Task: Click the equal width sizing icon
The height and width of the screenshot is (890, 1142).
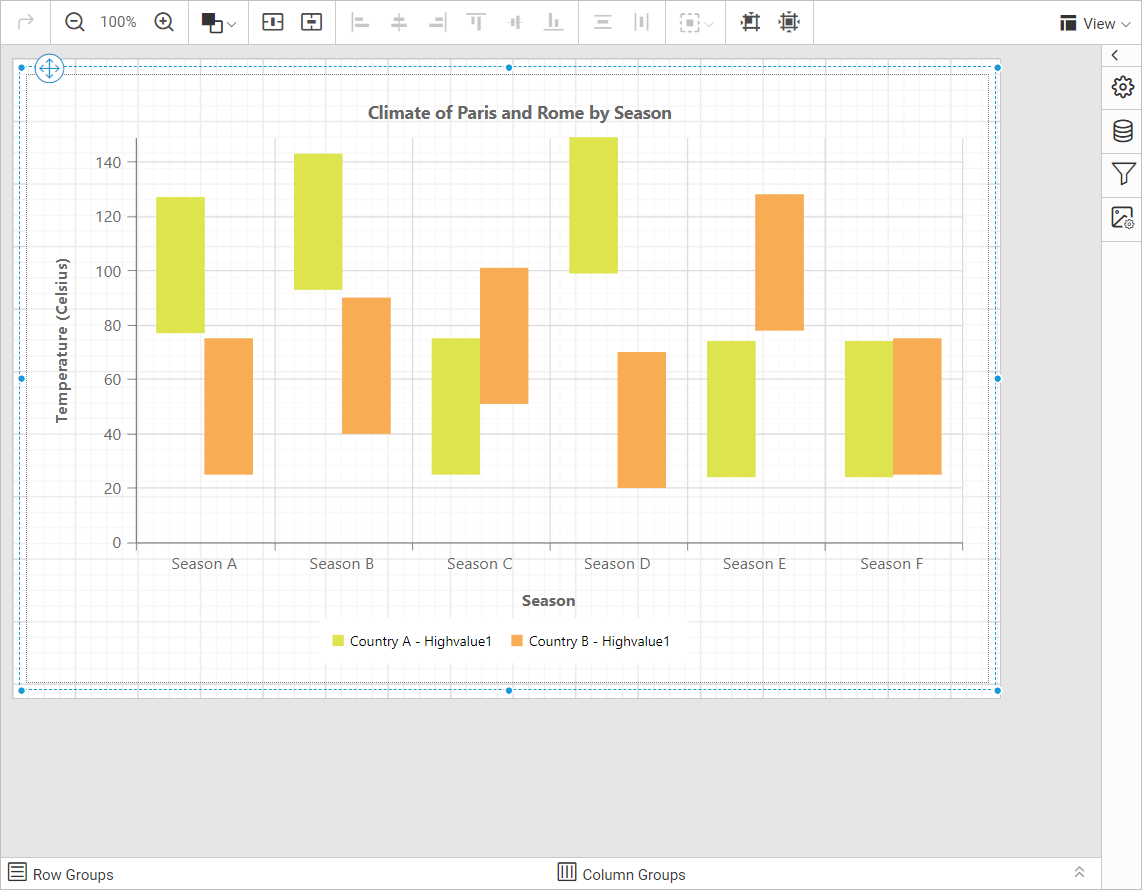Action: [x=272, y=22]
